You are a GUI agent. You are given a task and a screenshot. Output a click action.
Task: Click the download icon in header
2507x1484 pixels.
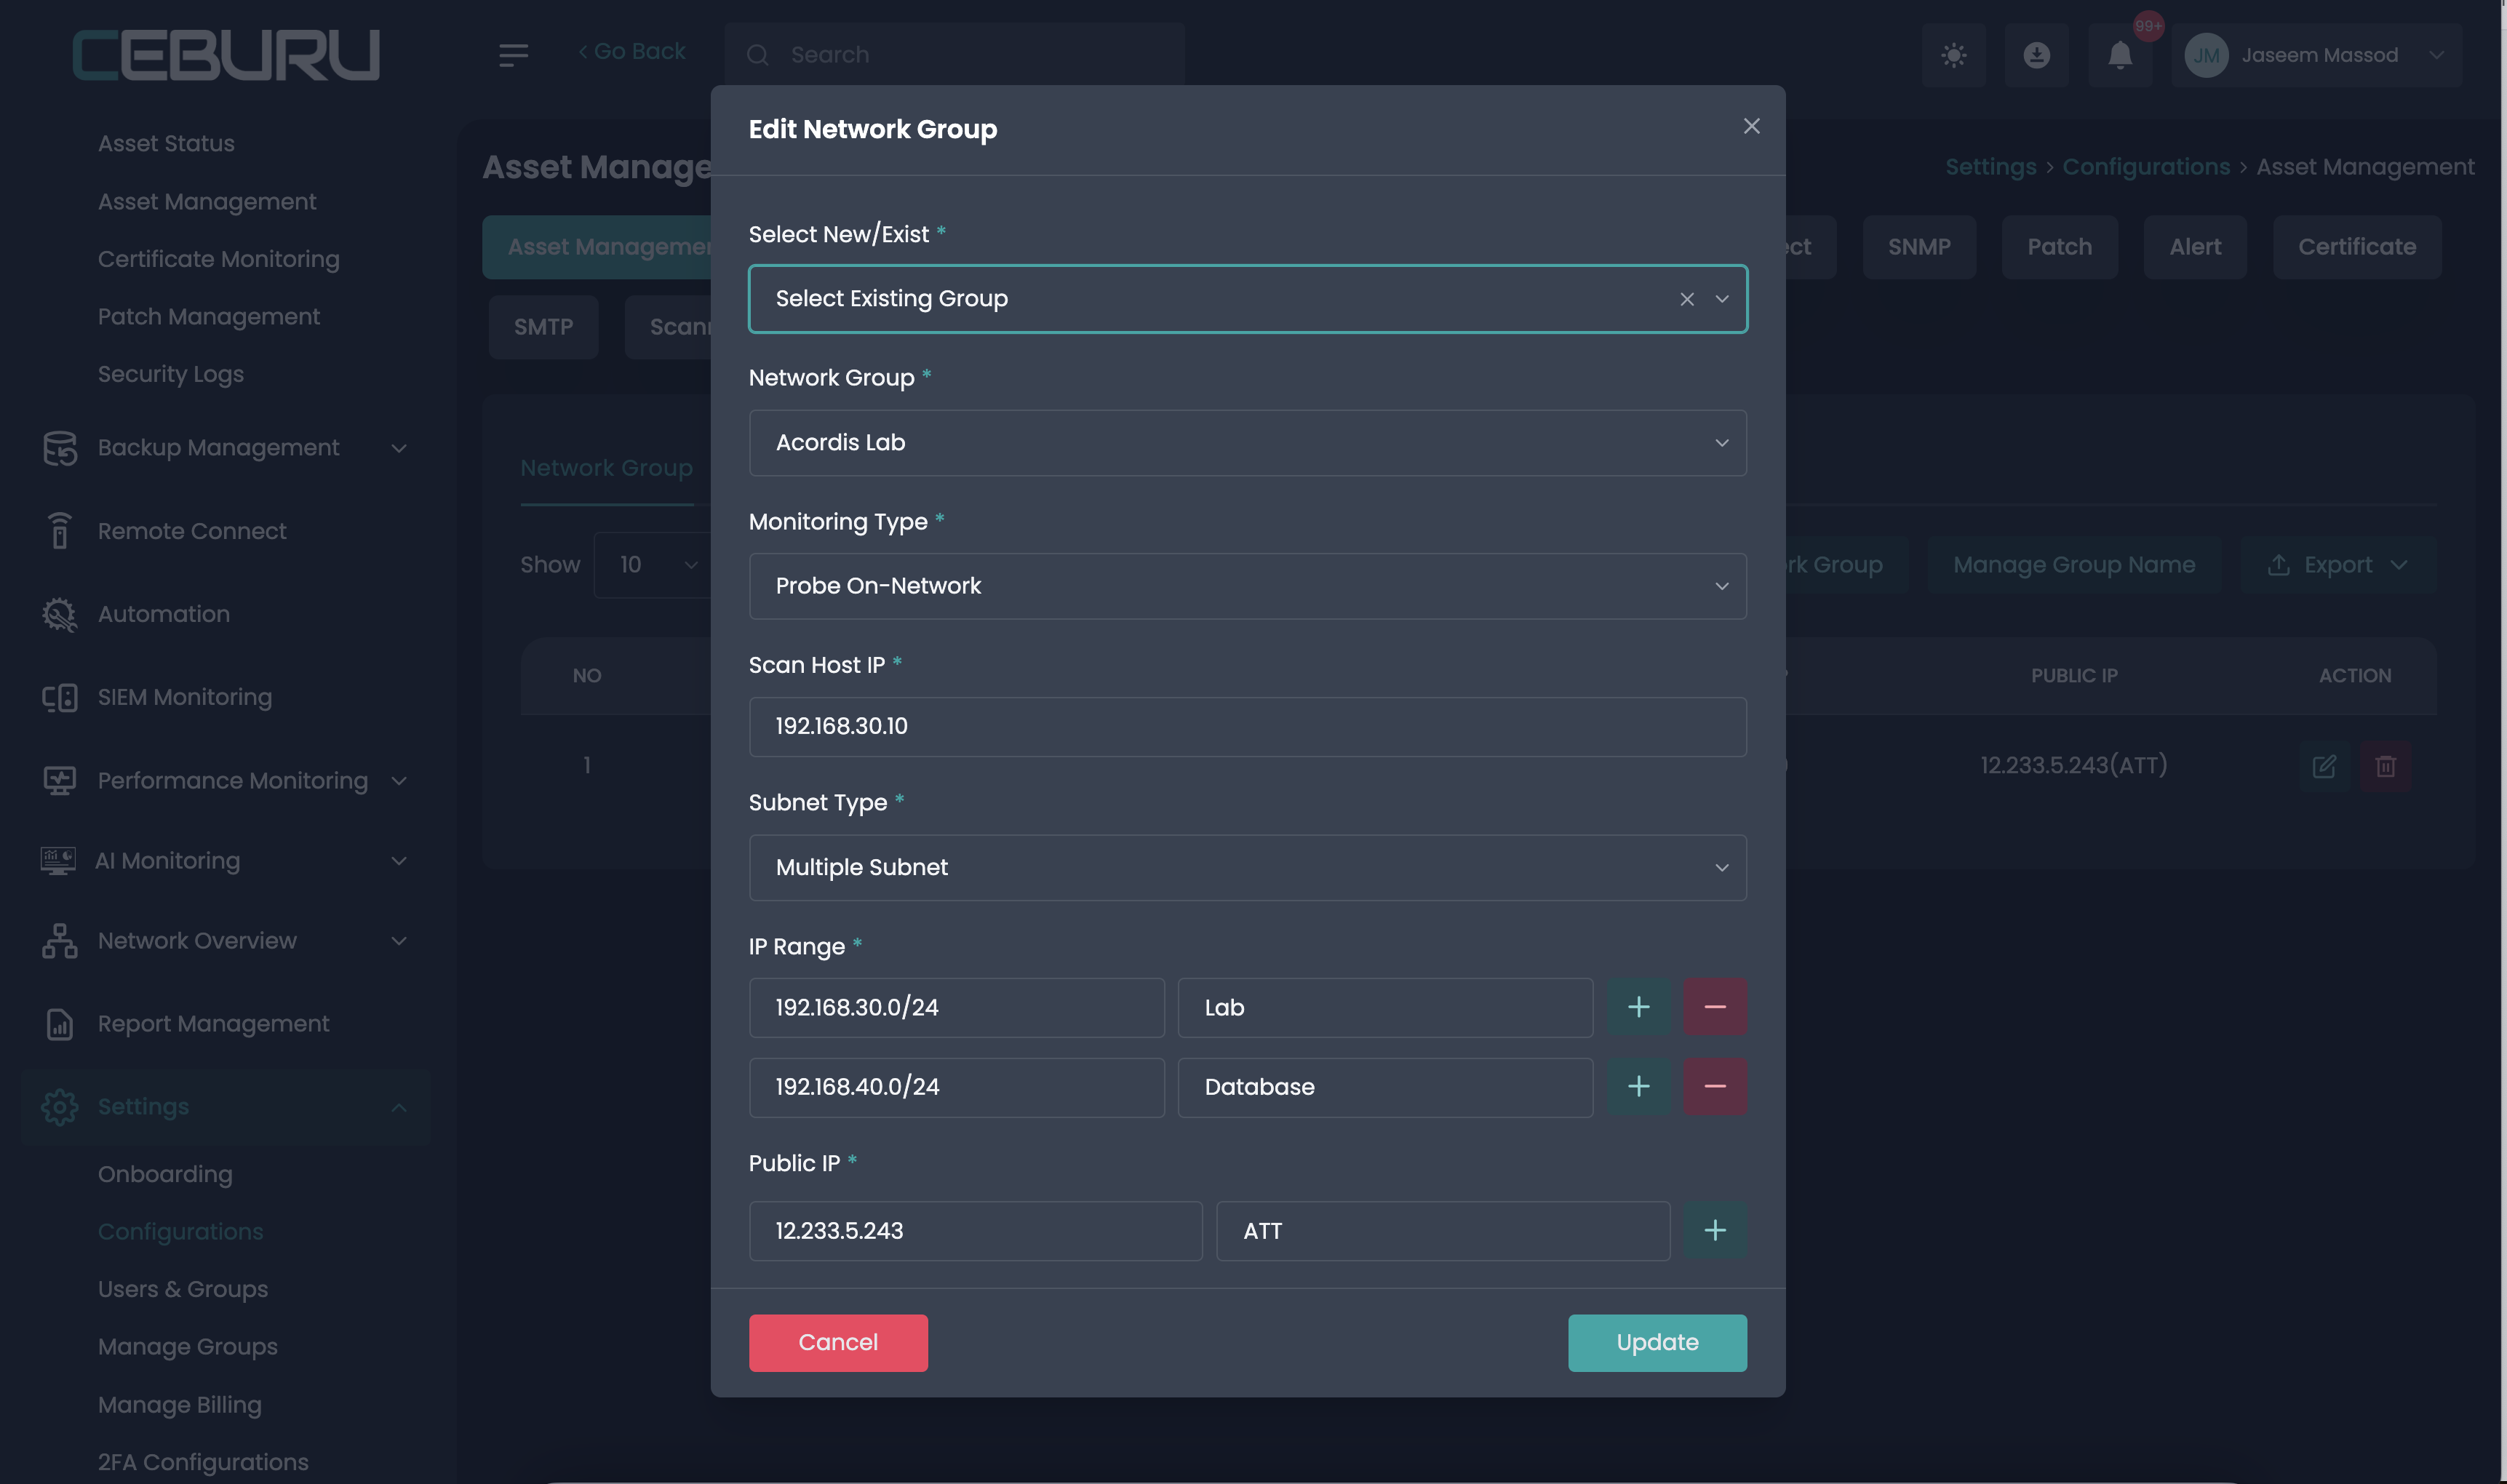(x=2036, y=55)
